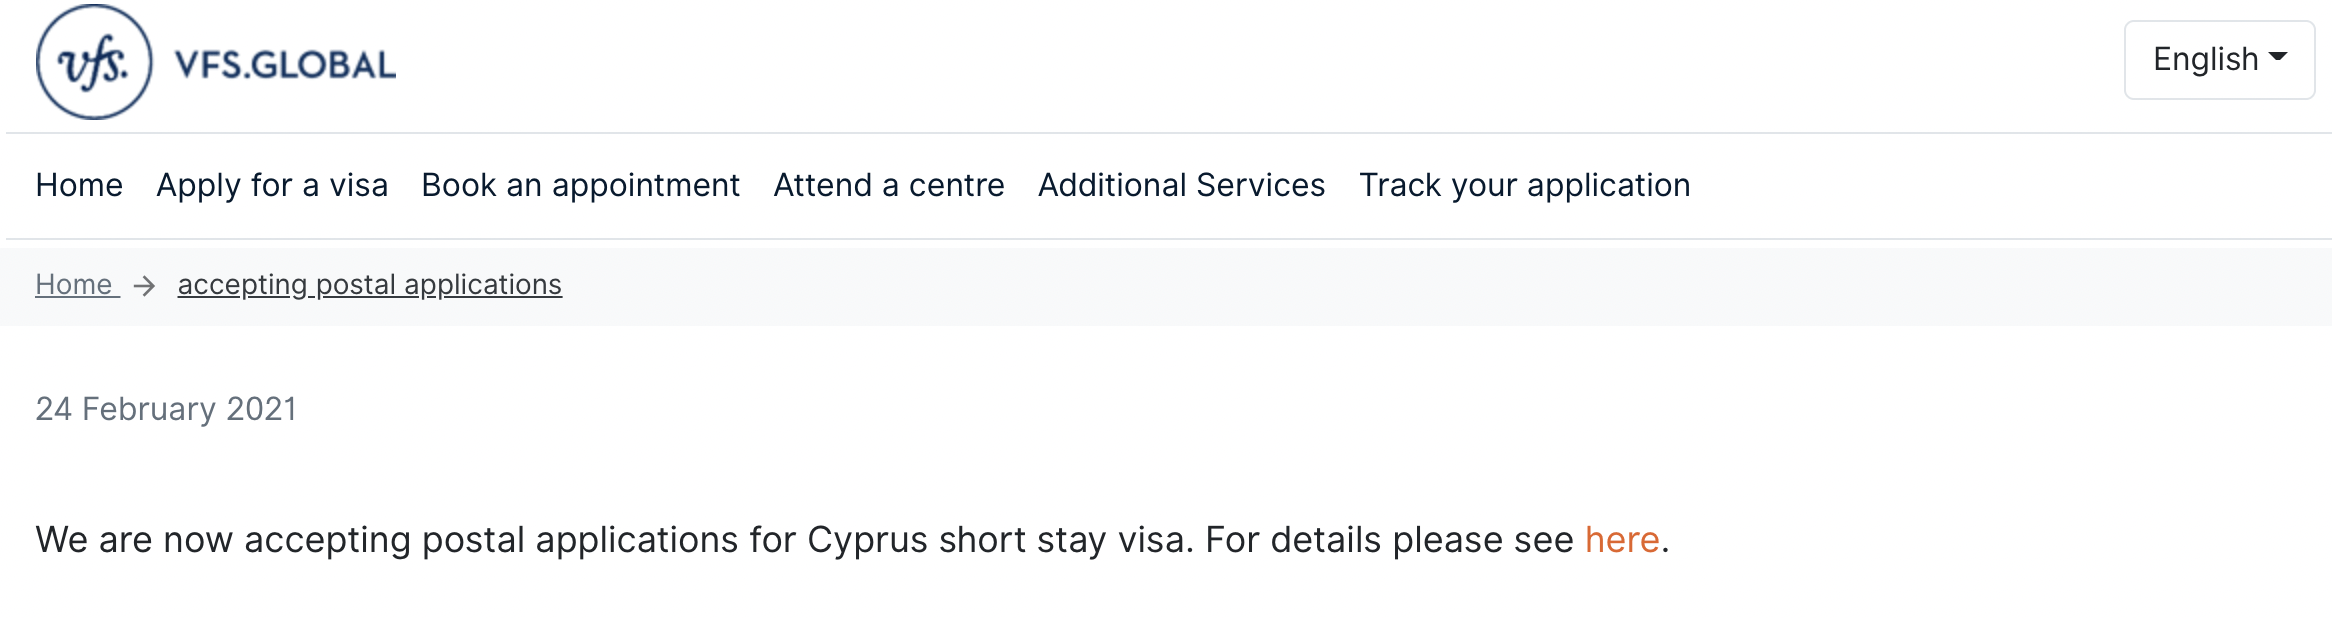Screen dimensions: 2332x618
Task: Click the word Cyprus in the announcement
Action: click(867, 540)
